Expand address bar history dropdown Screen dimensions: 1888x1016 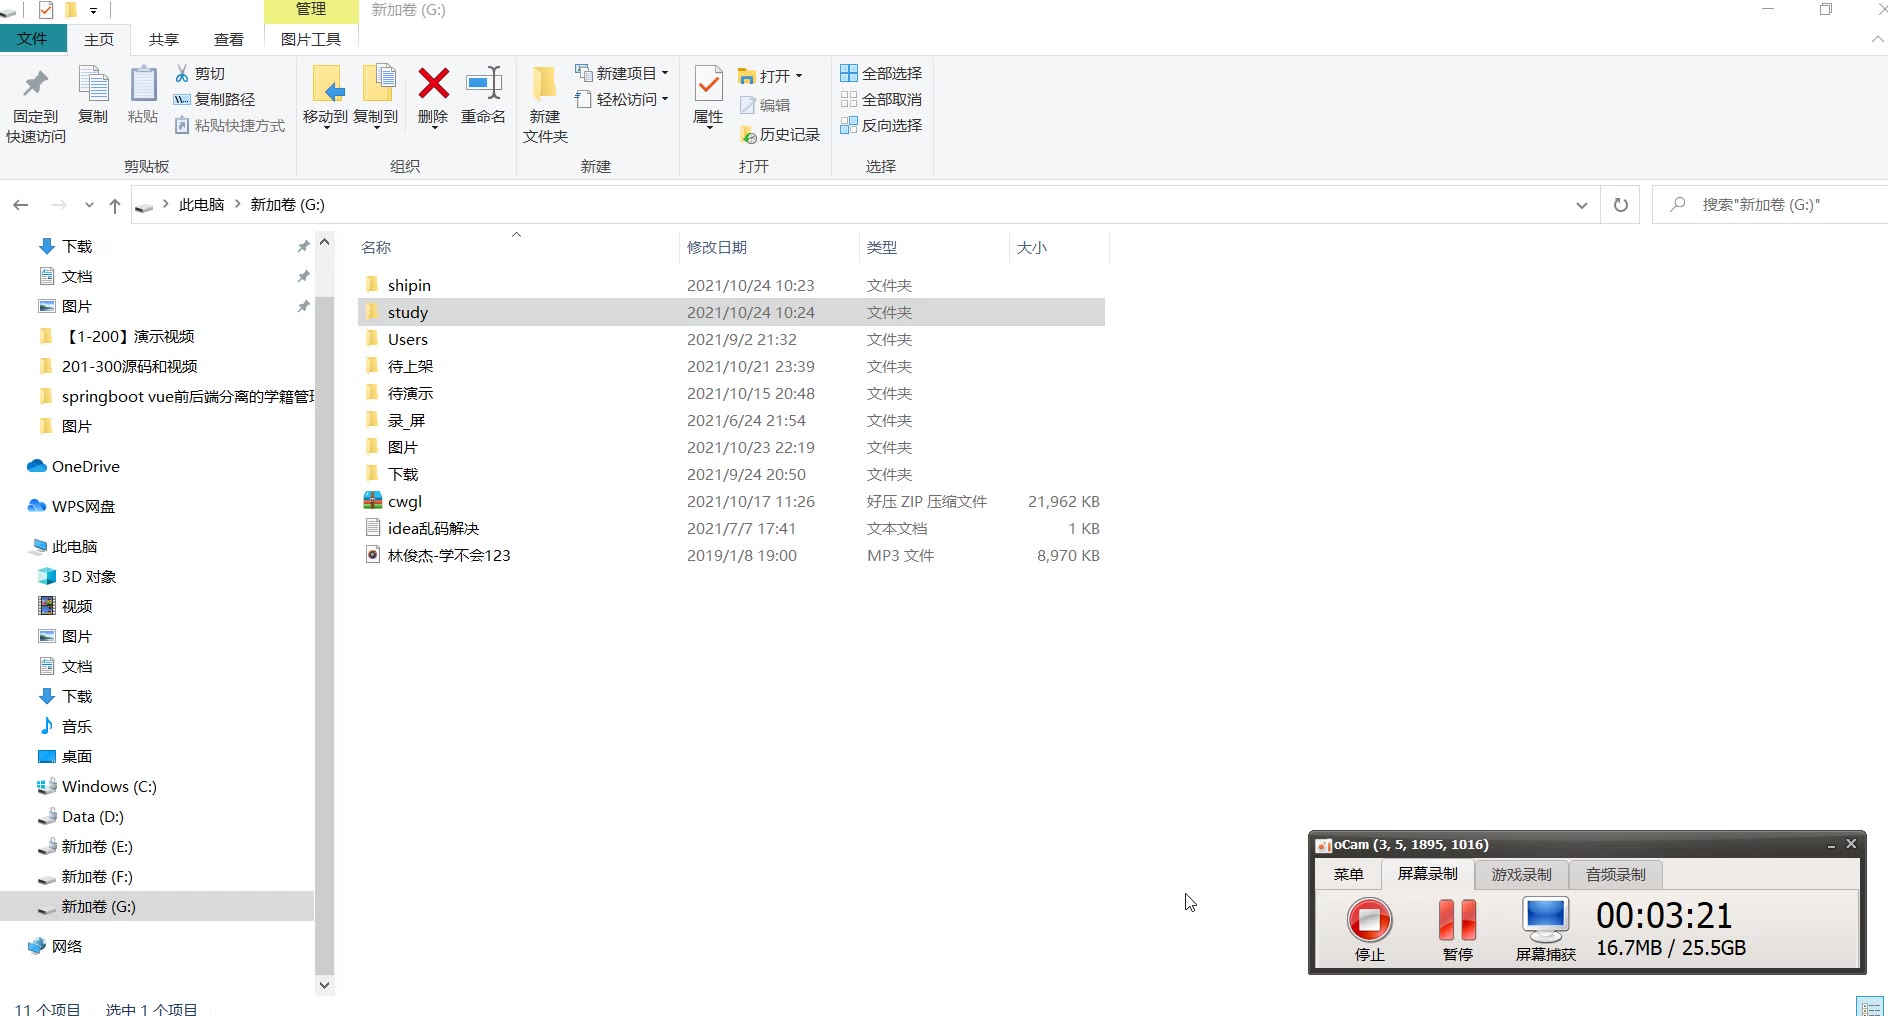pos(1581,205)
